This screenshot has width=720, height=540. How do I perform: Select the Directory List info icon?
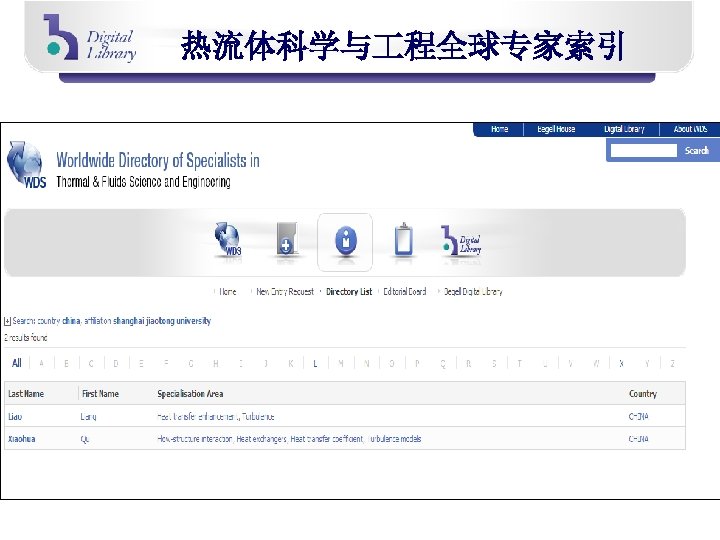coord(346,241)
